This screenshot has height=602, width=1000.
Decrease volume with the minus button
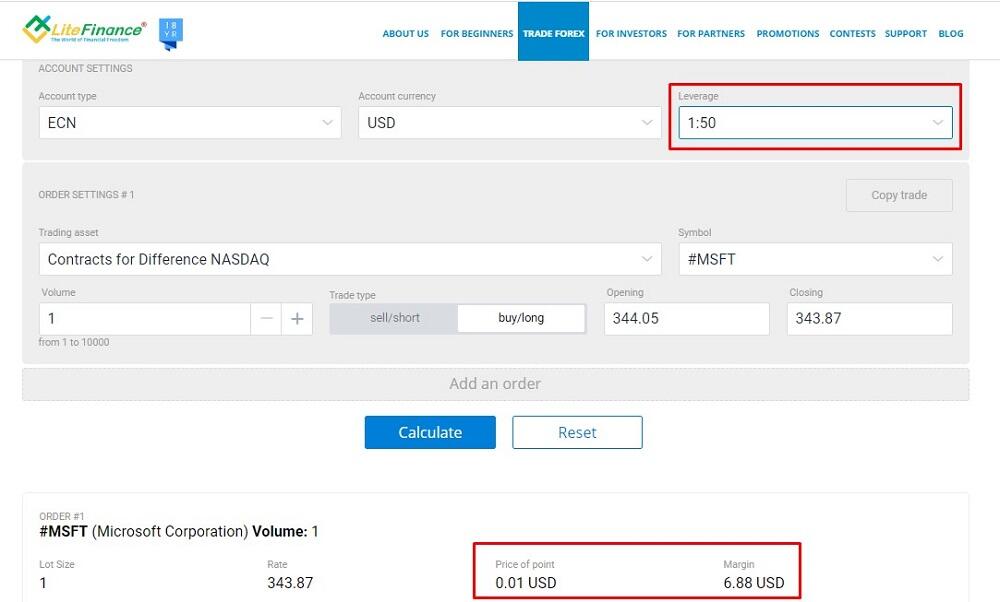266,319
